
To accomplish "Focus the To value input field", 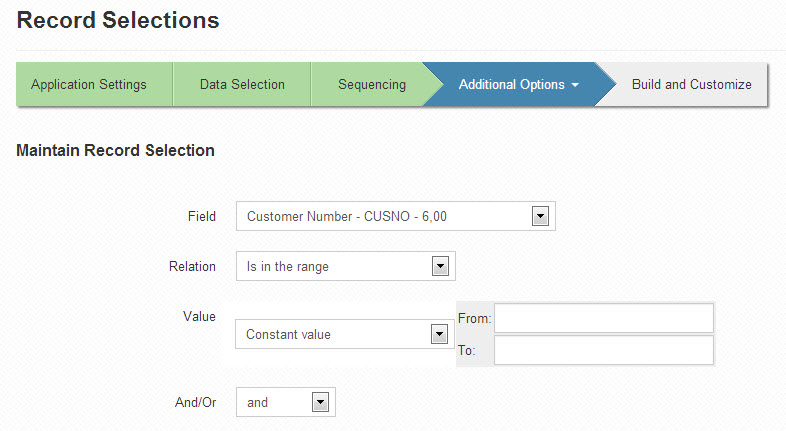I will pyautogui.click(x=604, y=350).
